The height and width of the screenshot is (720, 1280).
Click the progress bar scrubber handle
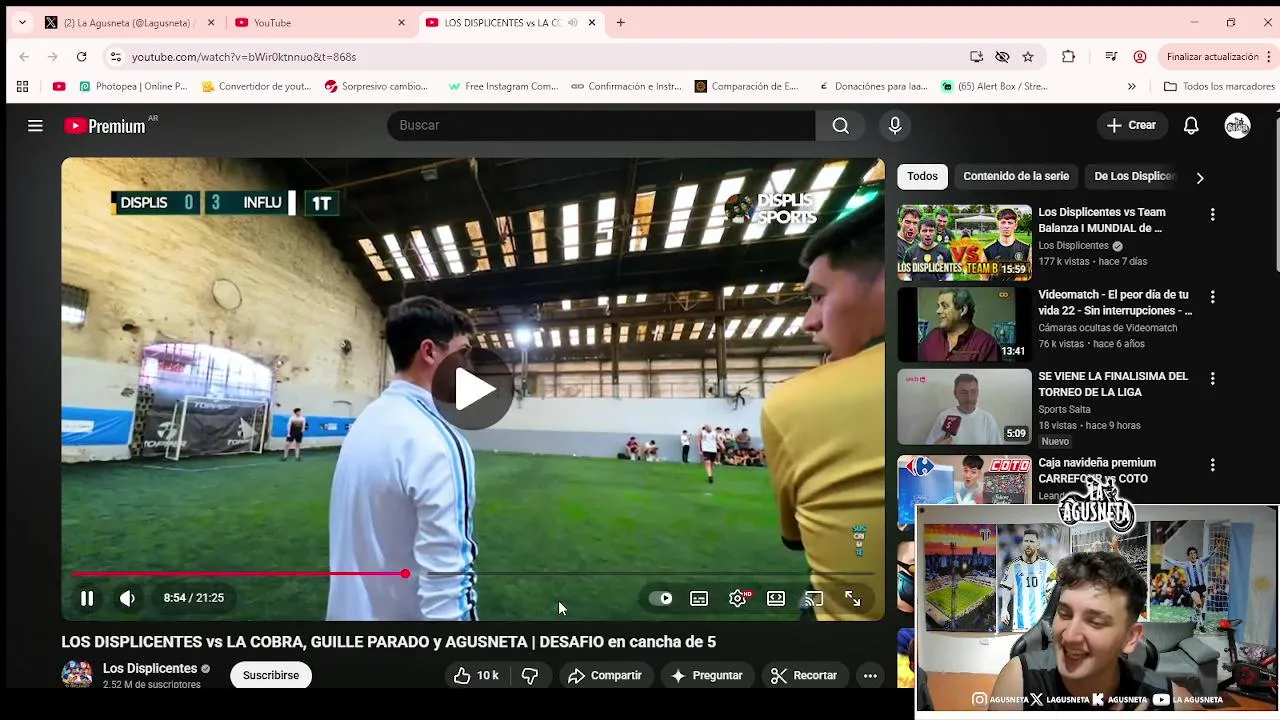pos(405,574)
